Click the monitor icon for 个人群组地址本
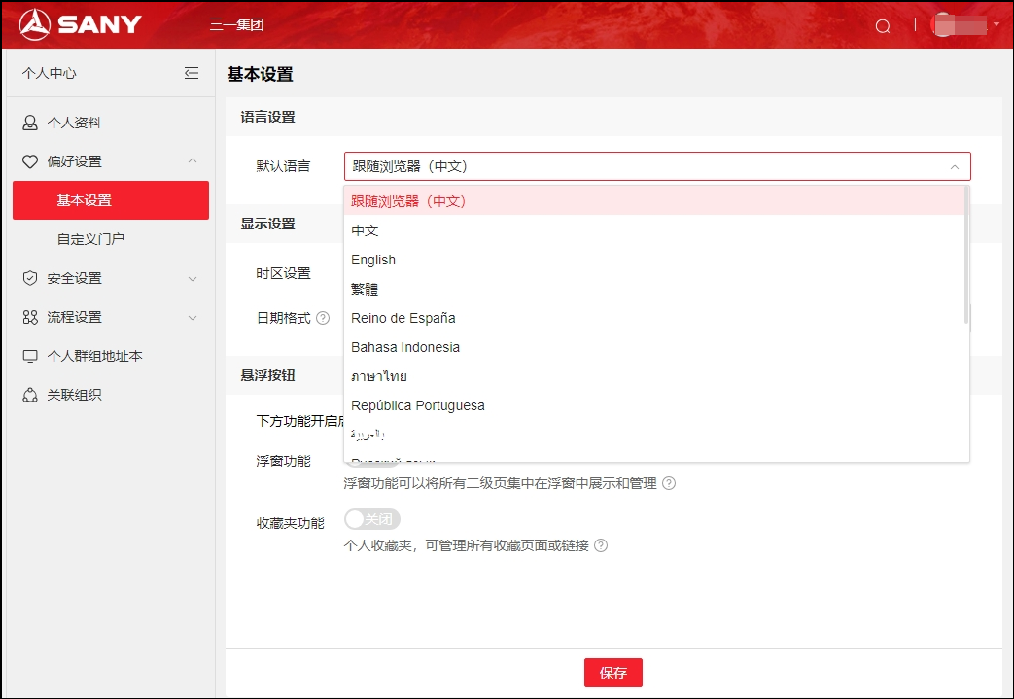This screenshot has height=699, width=1014. [30, 356]
